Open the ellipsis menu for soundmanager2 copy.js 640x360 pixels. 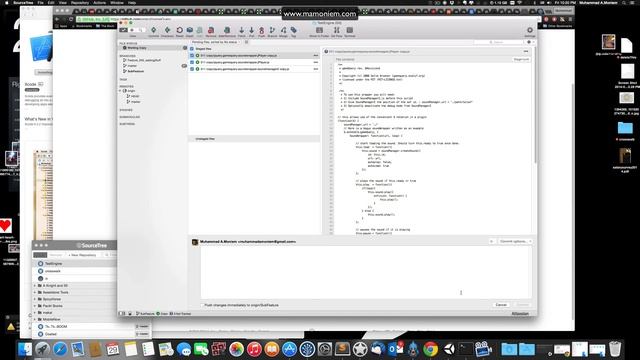(x=316, y=69)
